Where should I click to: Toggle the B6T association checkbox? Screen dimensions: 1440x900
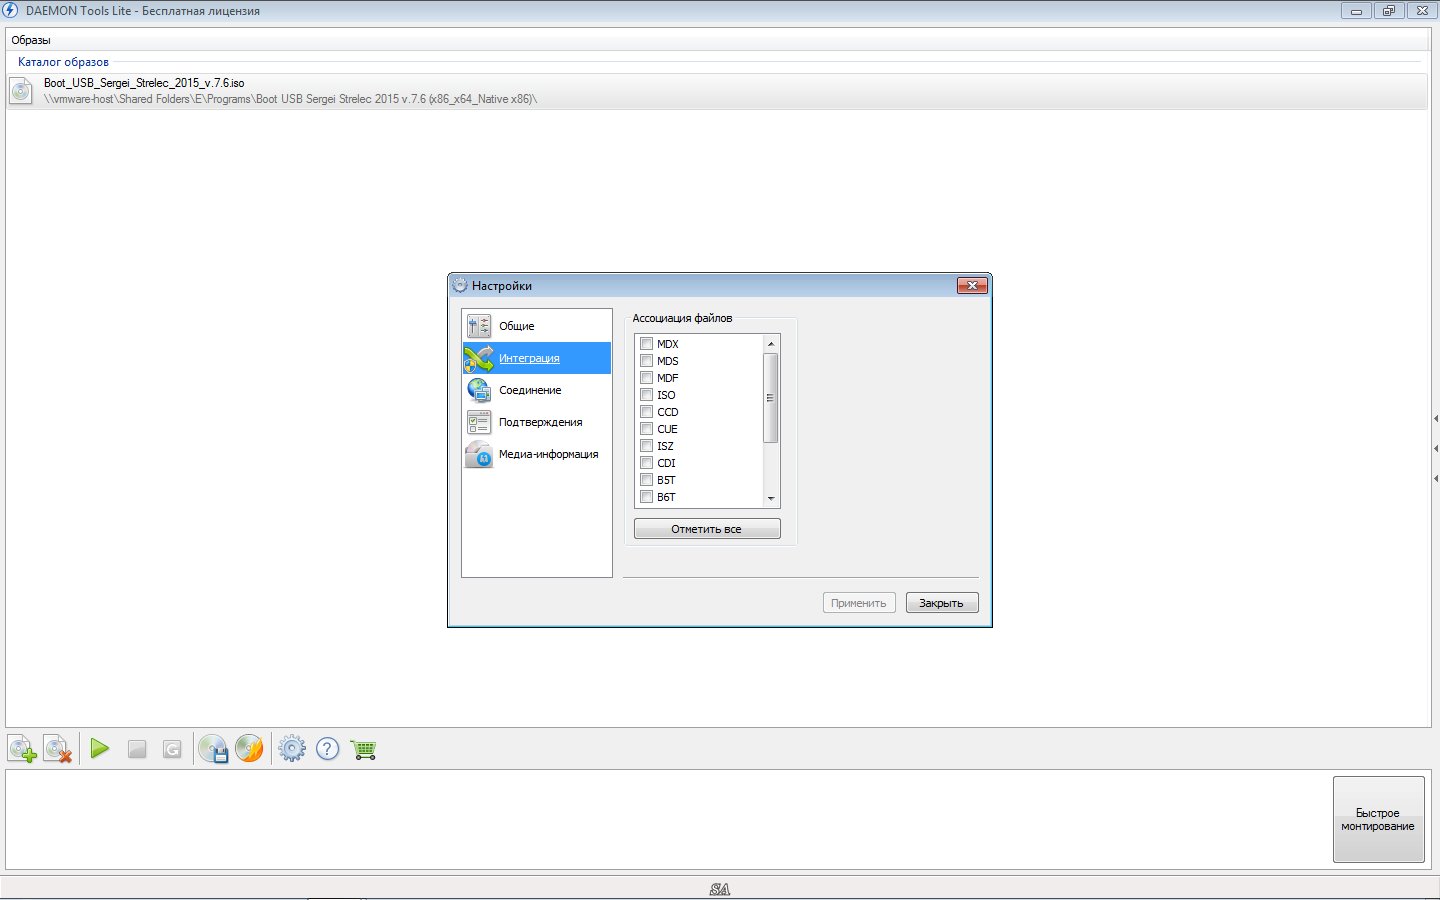click(646, 497)
